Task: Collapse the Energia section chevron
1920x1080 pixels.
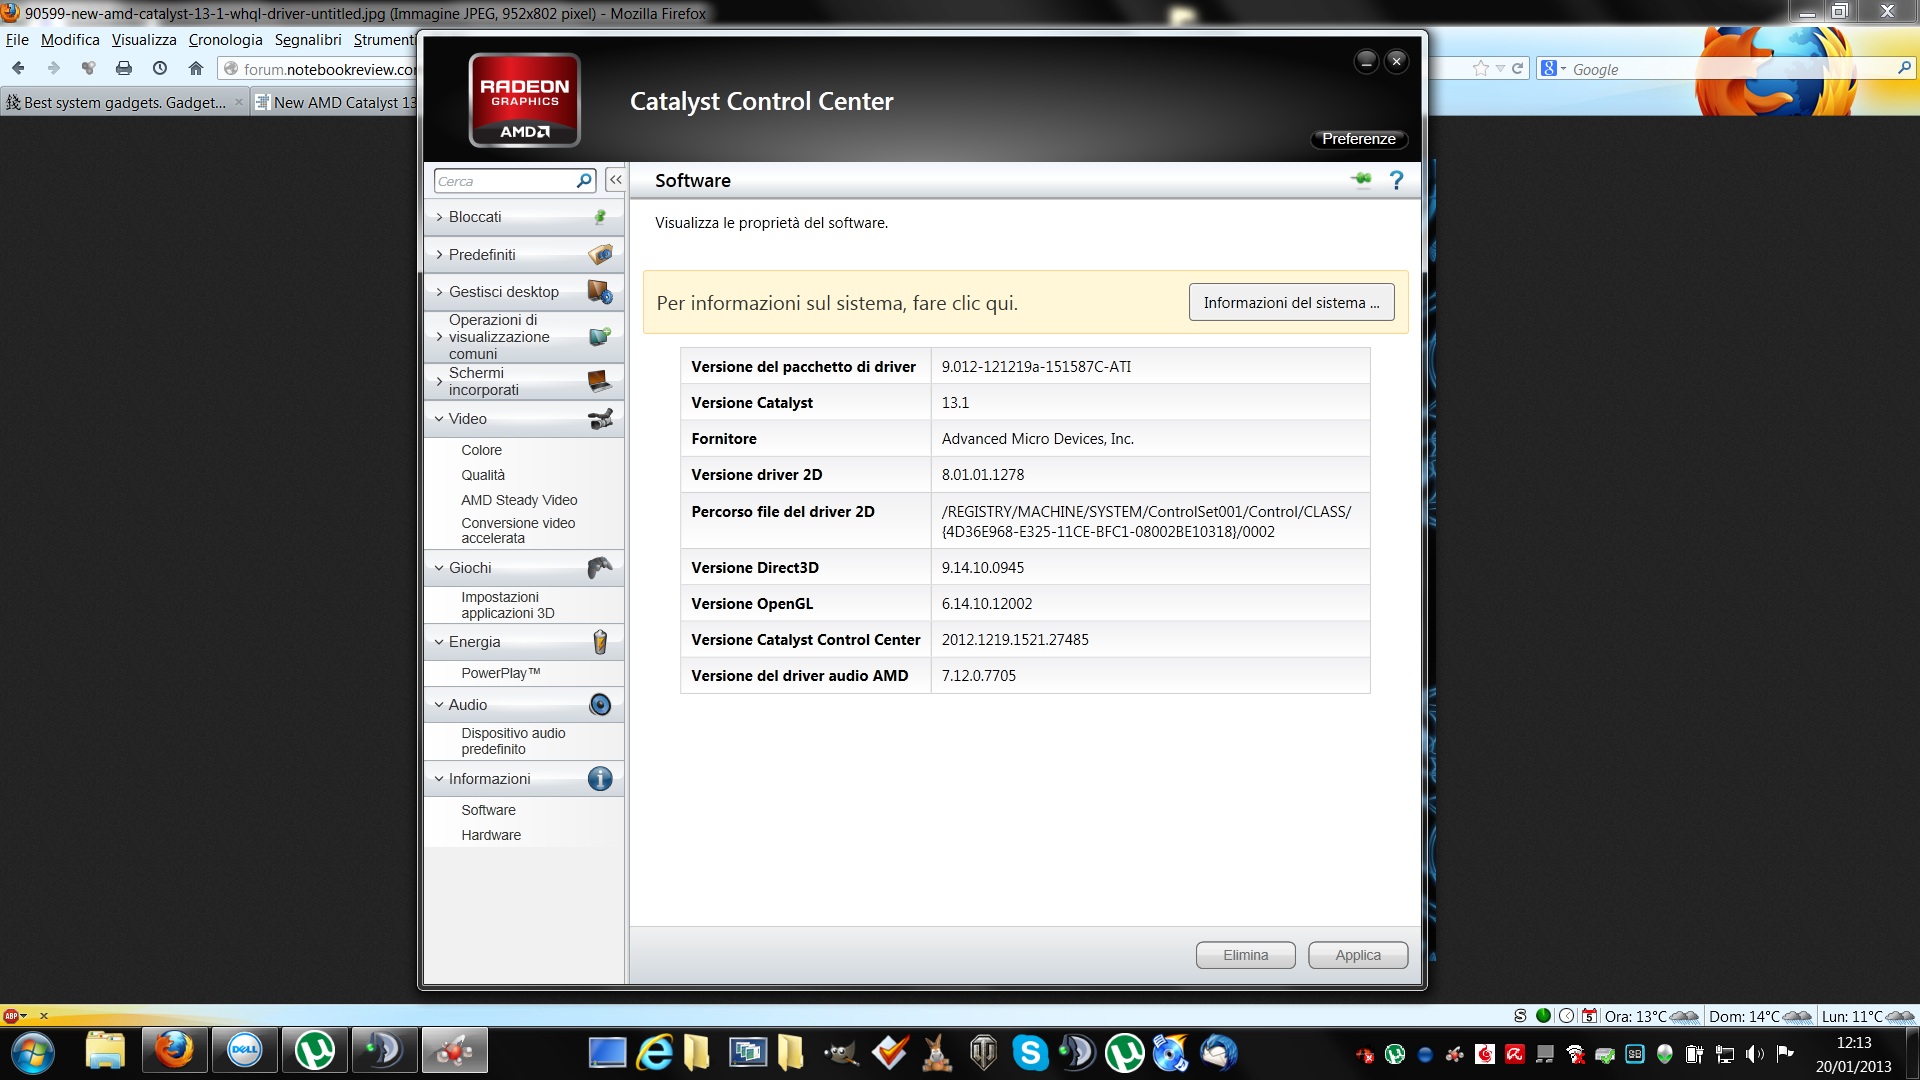Action: pyautogui.click(x=439, y=642)
